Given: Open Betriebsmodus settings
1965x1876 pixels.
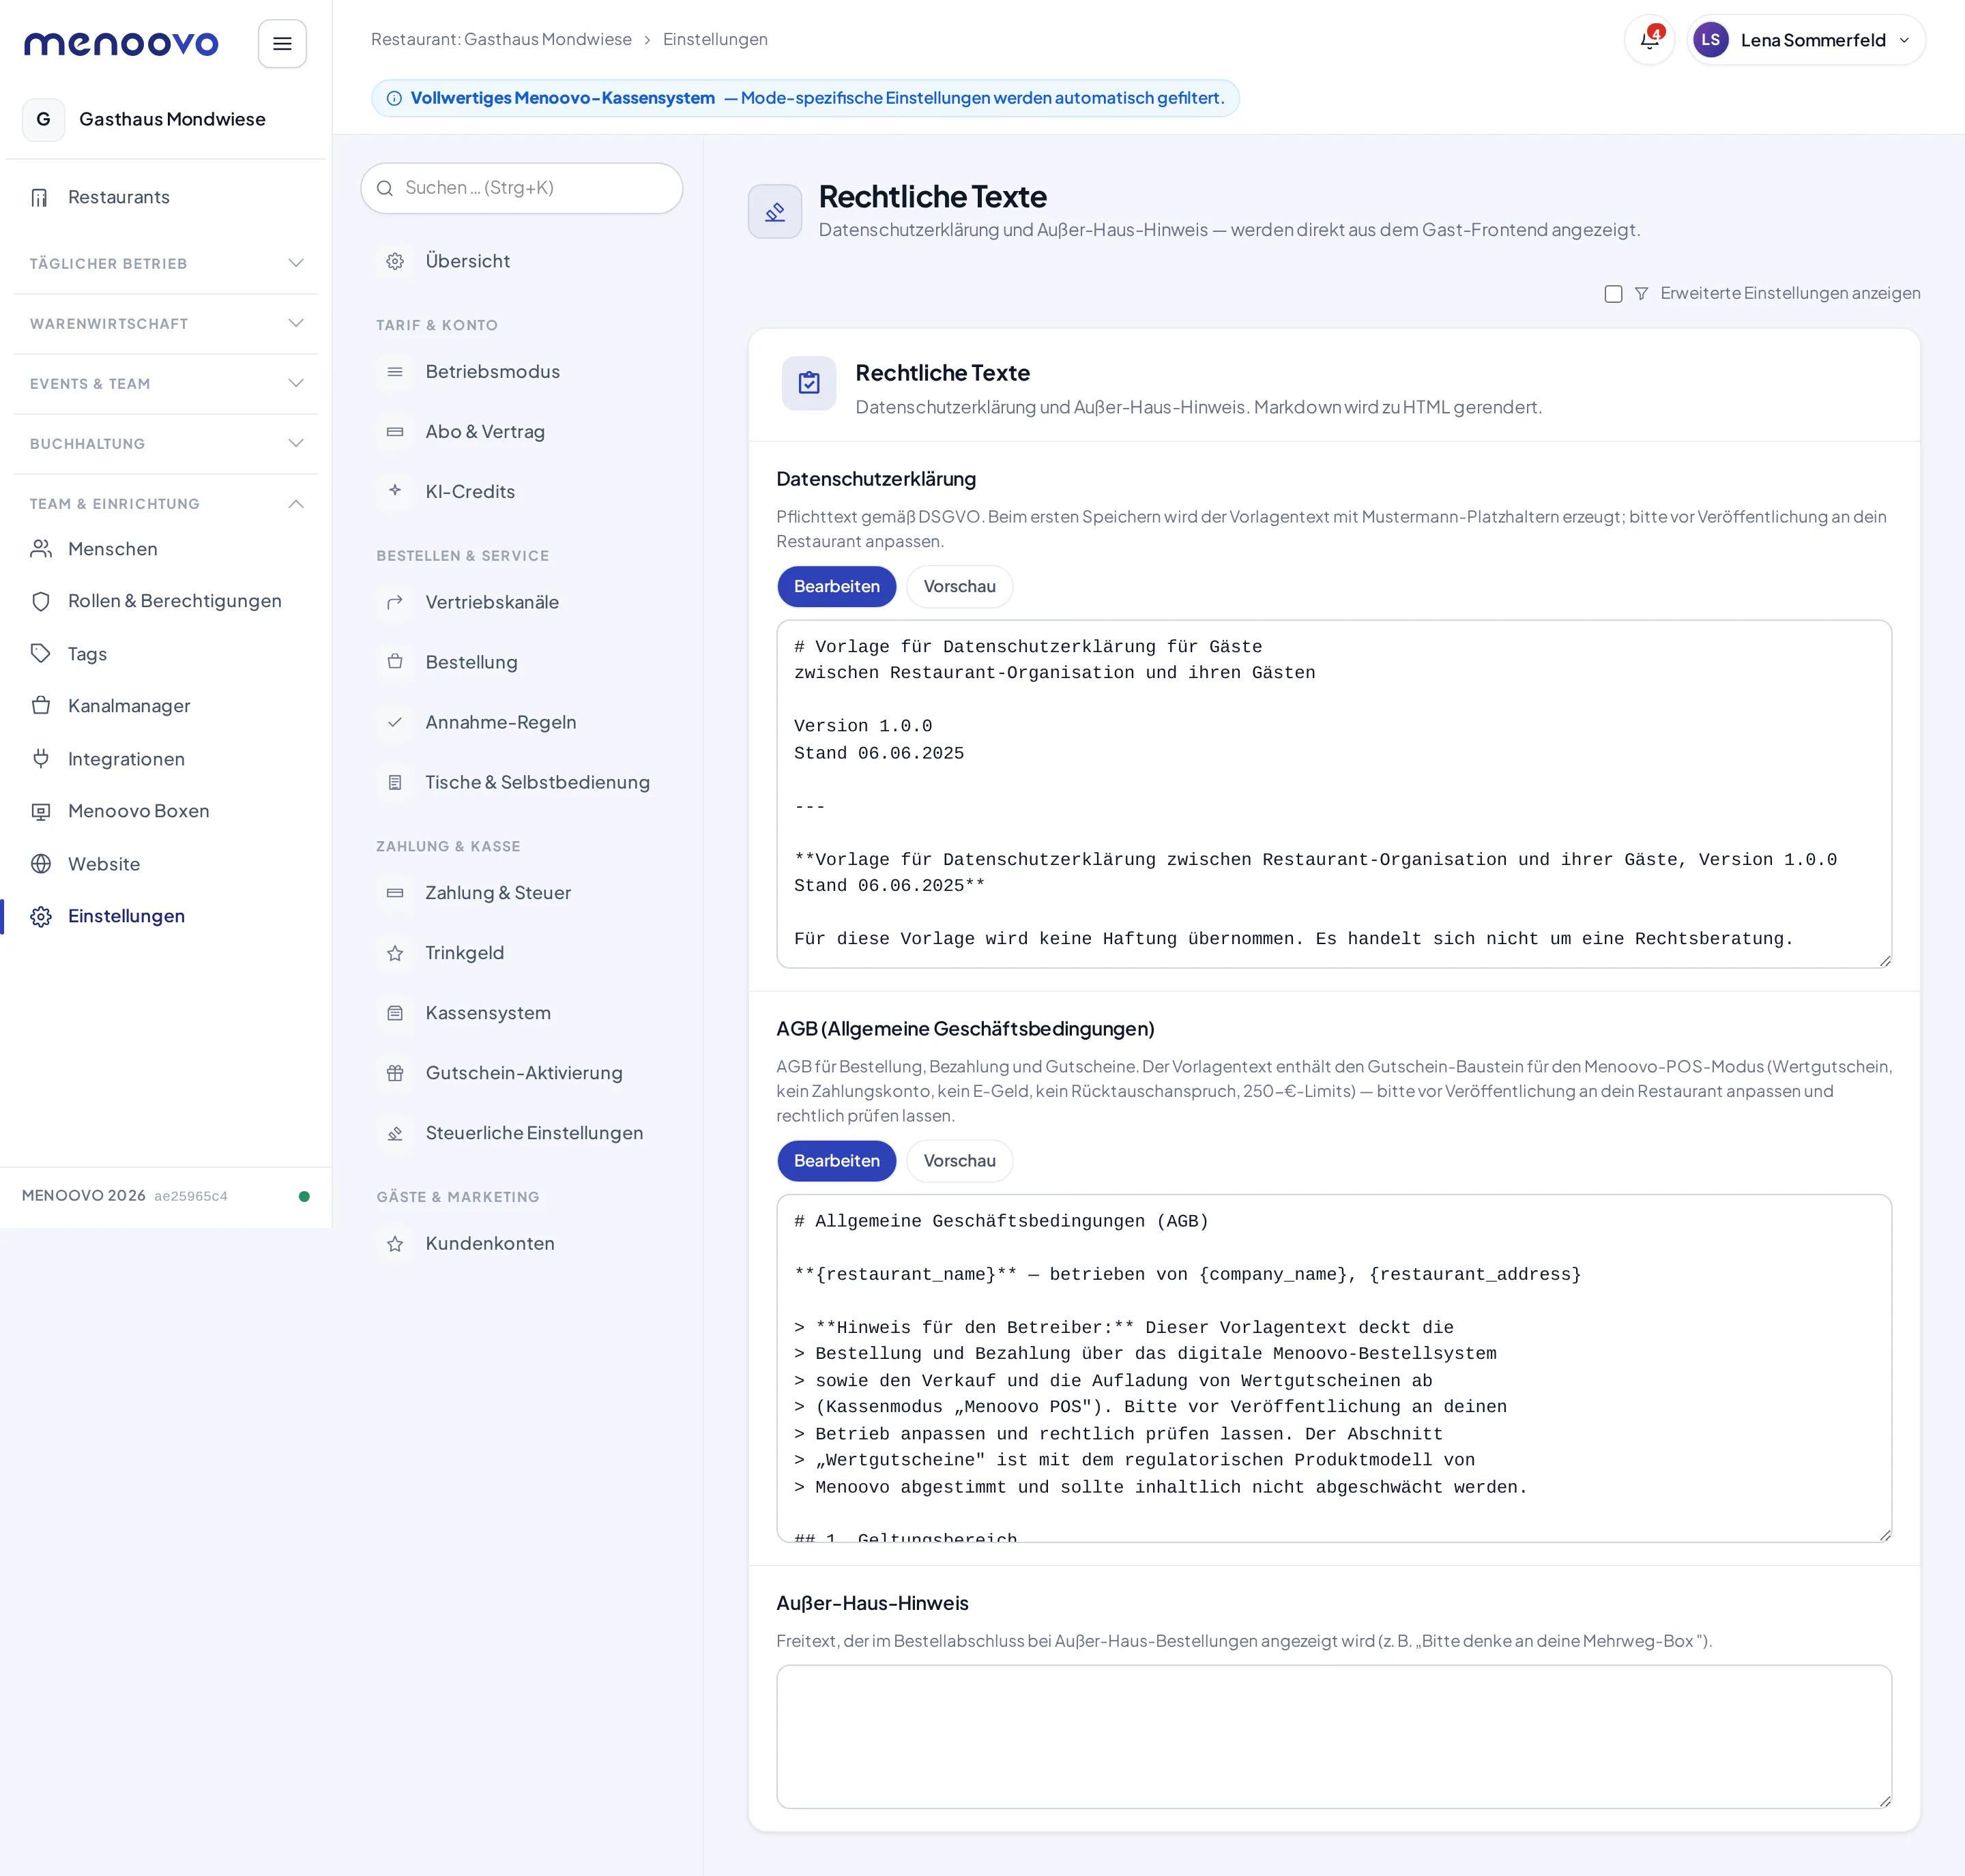Looking at the screenshot, I should (521, 372).
